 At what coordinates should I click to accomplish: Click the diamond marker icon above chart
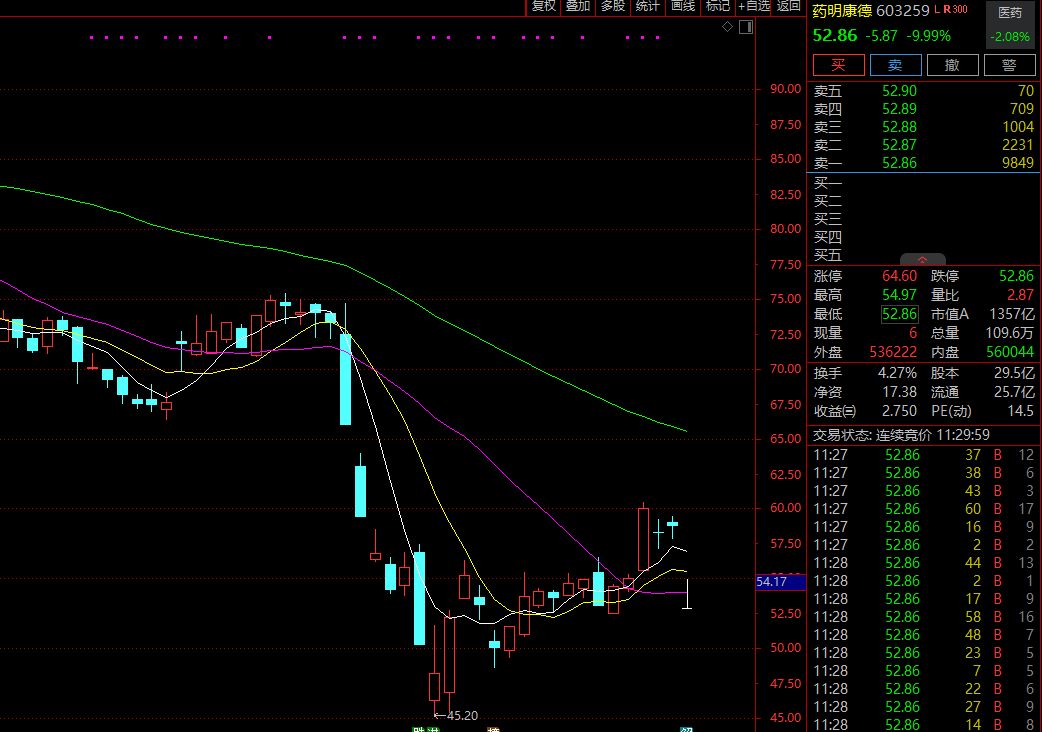point(728,26)
